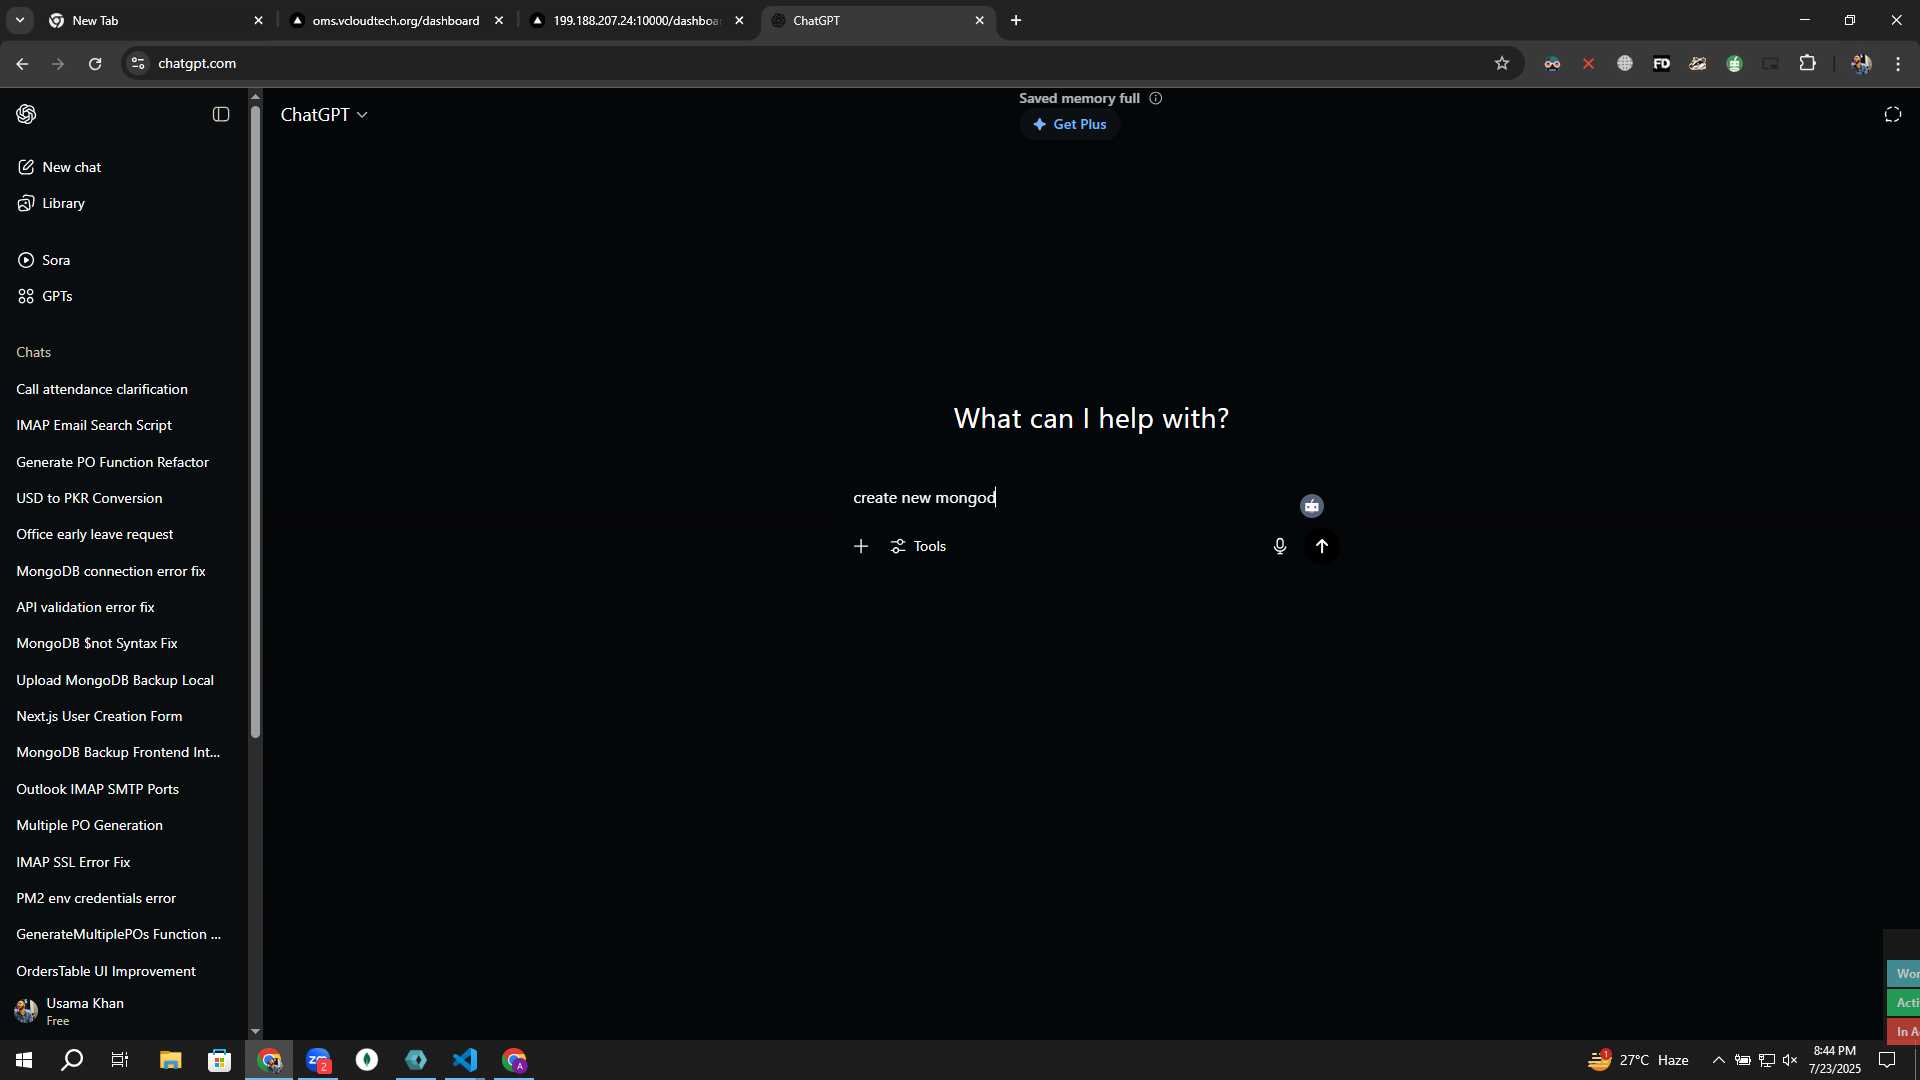This screenshot has height=1080, width=1920.
Task: Click the Get Plus upgrade button
Action: (x=1070, y=124)
